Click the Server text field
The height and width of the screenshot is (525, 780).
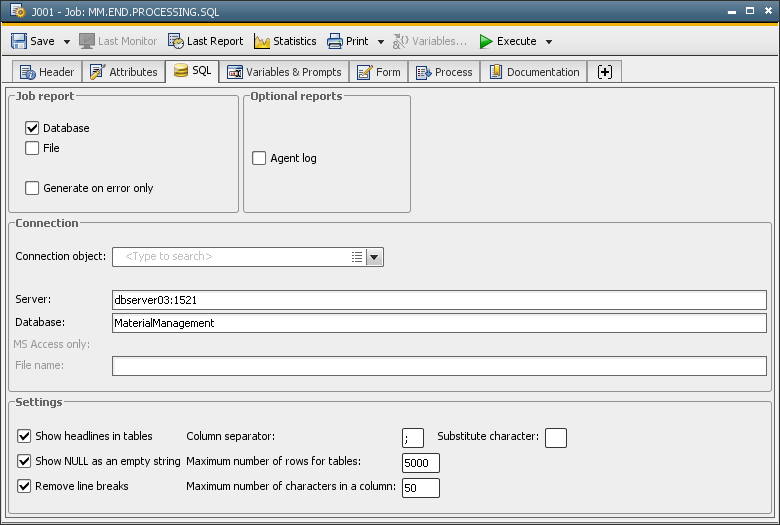click(438, 300)
